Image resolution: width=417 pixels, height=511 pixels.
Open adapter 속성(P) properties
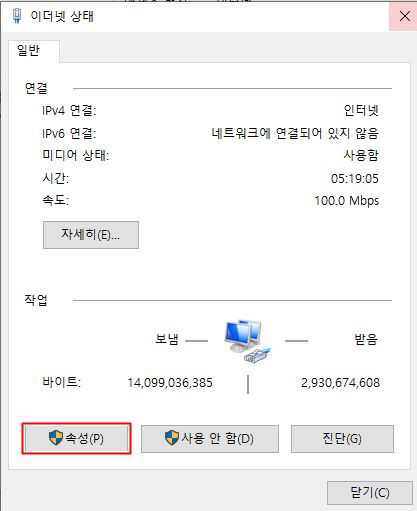(77, 439)
